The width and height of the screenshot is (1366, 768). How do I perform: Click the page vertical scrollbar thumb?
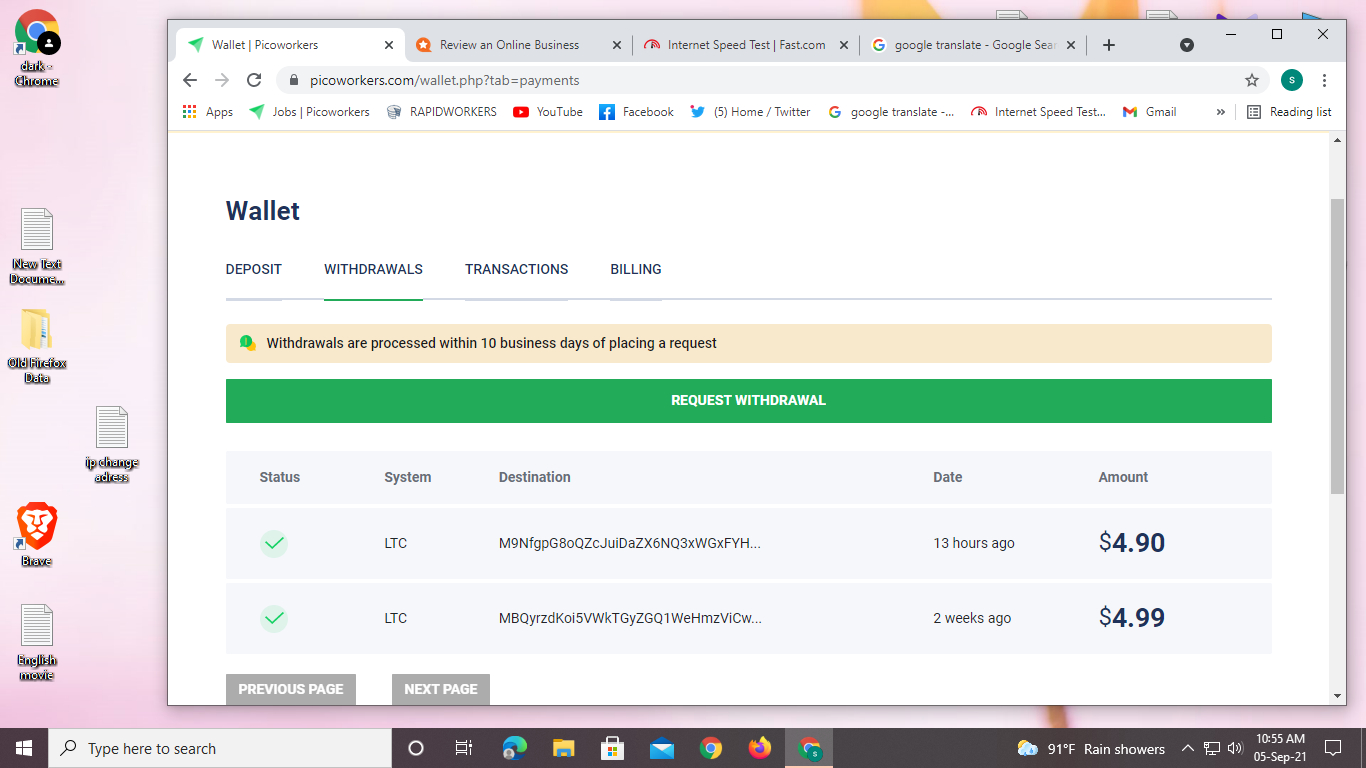[x=1338, y=345]
